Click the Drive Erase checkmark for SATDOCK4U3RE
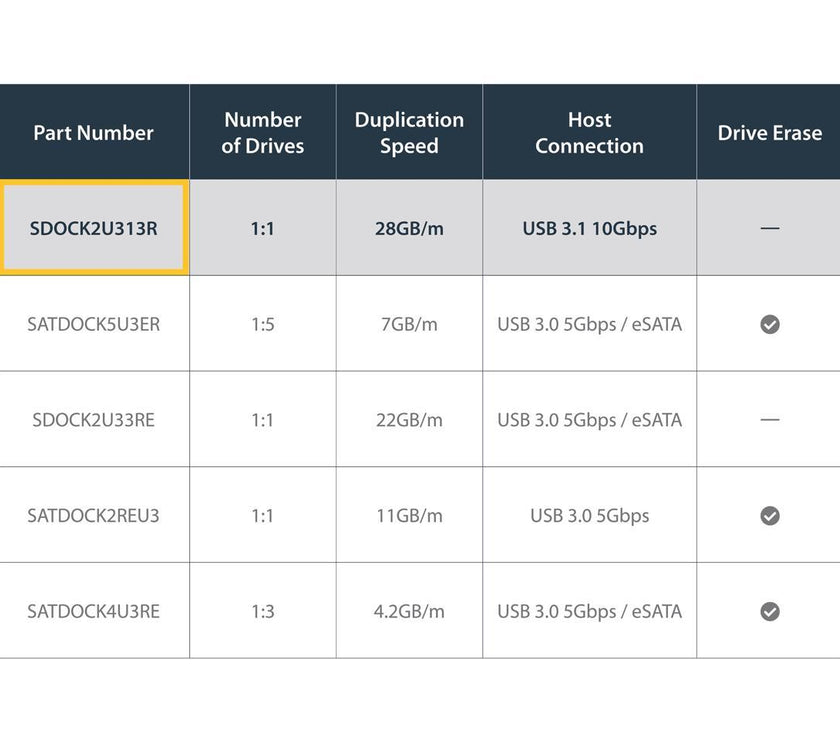This screenshot has height=740, width=840. (769, 611)
